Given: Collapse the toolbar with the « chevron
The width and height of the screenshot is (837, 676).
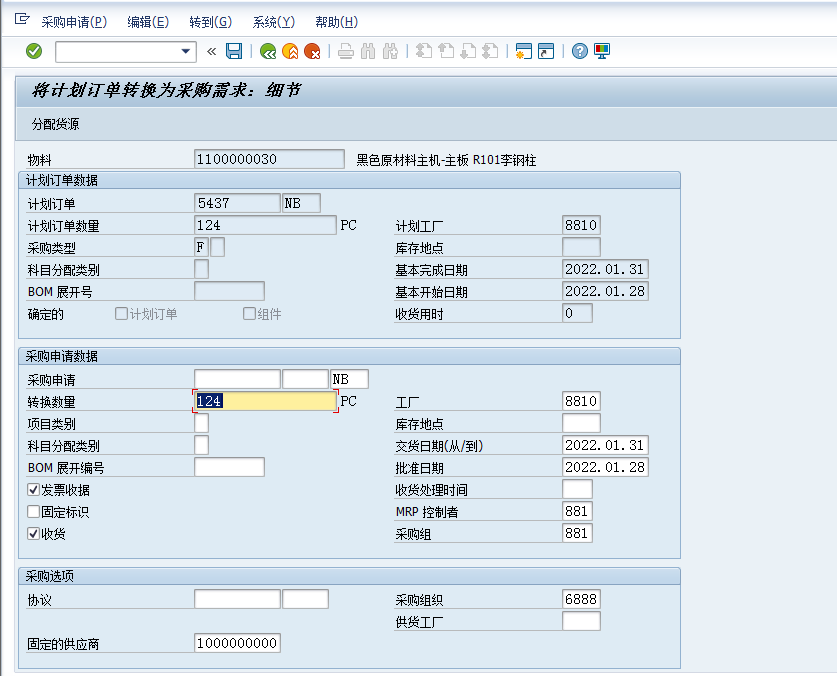Looking at the screenshot, I should [210, 51].
